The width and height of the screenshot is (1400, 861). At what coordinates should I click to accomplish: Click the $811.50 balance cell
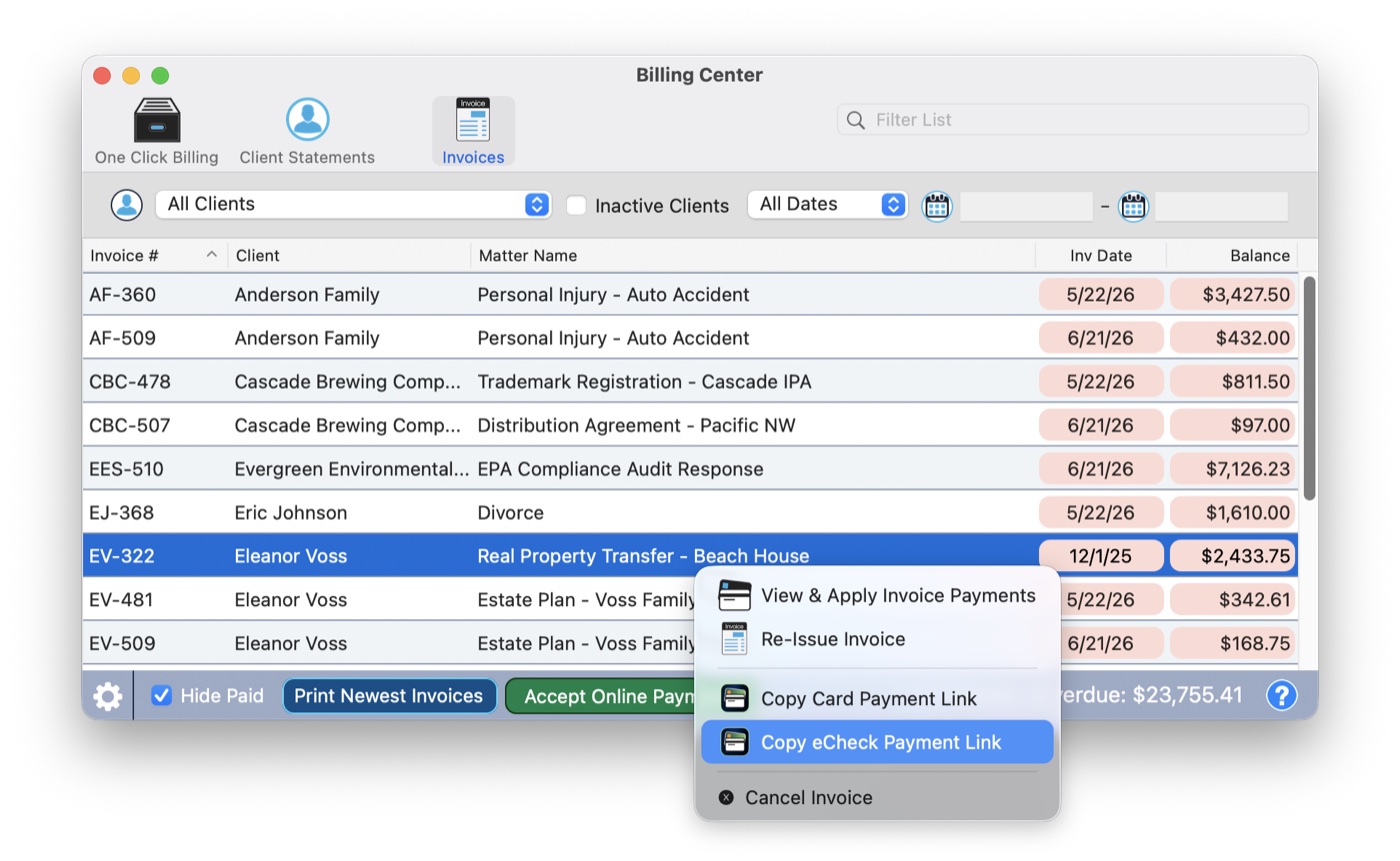point(1233,382)
